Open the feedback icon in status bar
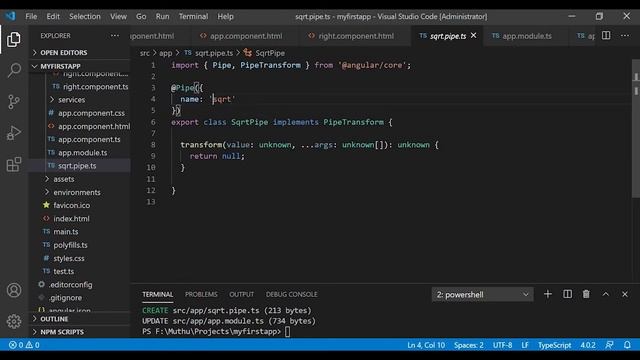This screenshot has height=360, width=640. [x=609, y=345]
